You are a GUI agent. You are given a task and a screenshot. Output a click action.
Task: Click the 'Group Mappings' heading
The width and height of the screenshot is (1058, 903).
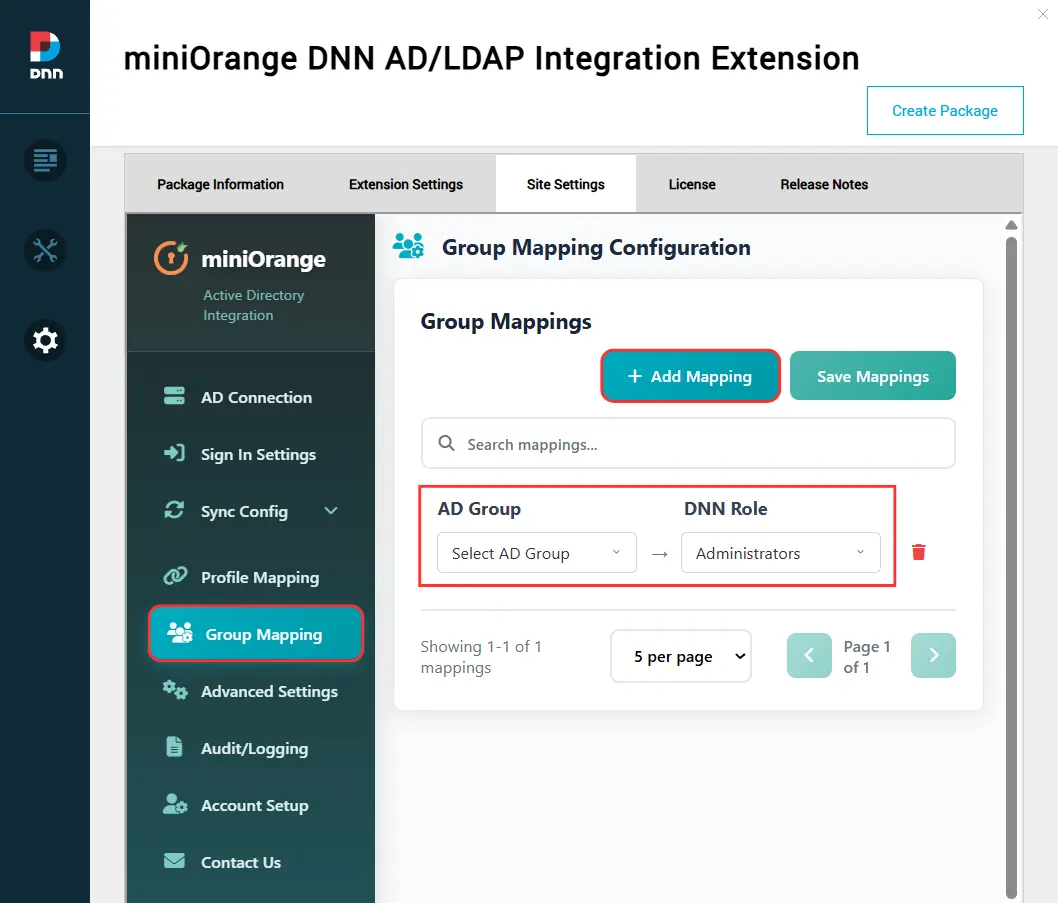[506, 322]
